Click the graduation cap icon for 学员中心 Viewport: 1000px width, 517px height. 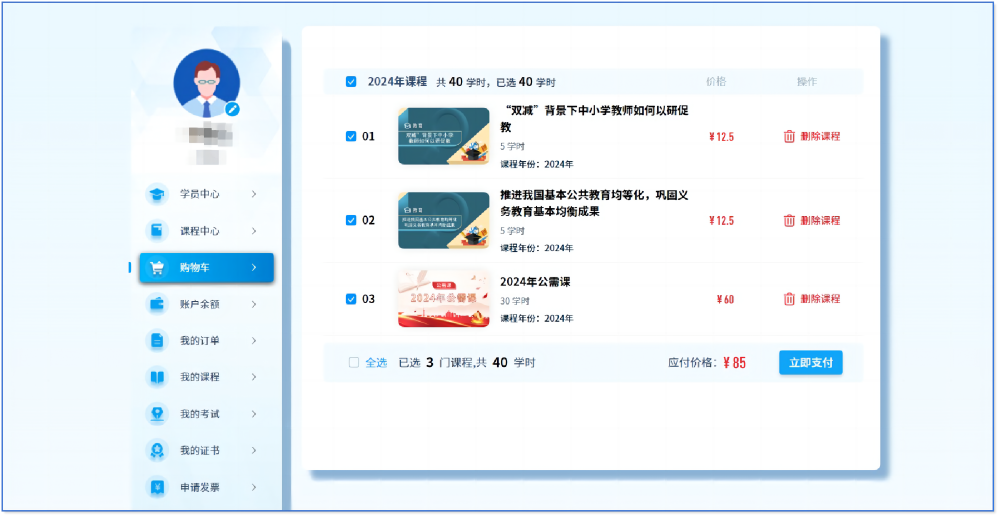(x=156, y=194)
